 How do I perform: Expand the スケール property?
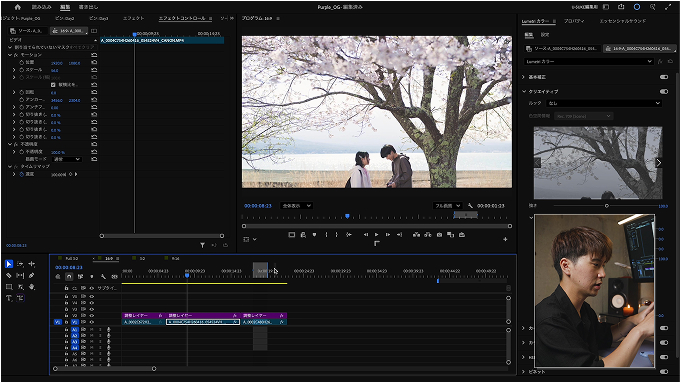point(14,70)
